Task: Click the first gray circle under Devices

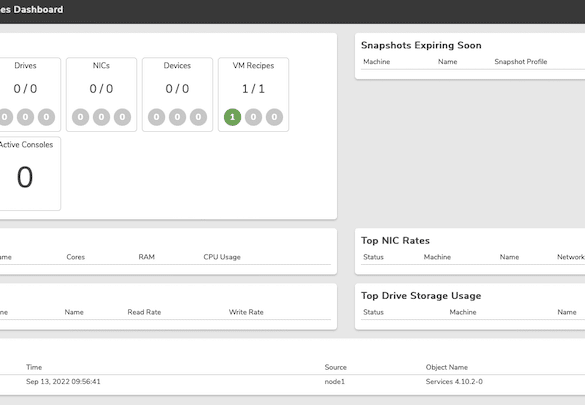Action: point(156,117)
